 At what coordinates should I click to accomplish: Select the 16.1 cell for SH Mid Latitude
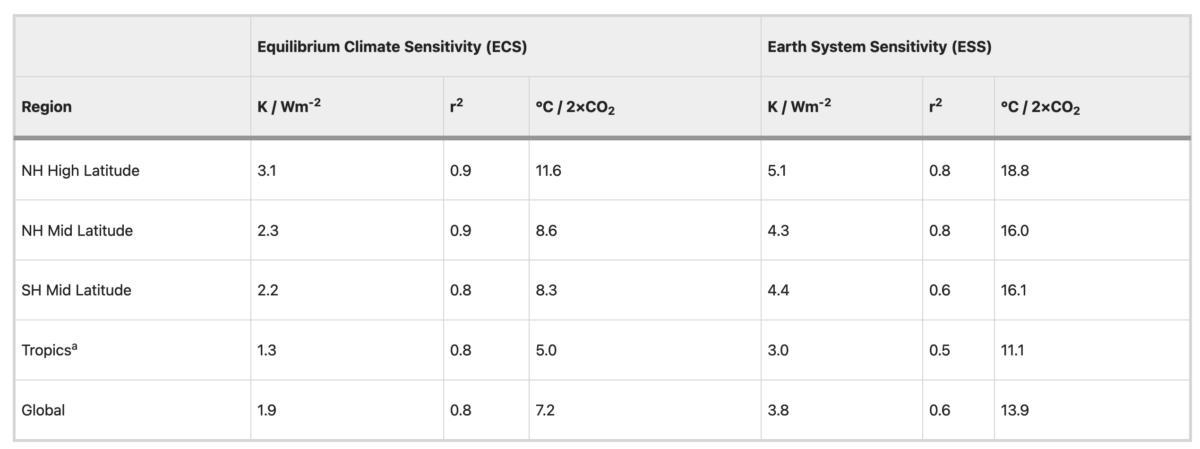tap(1014, 291)
